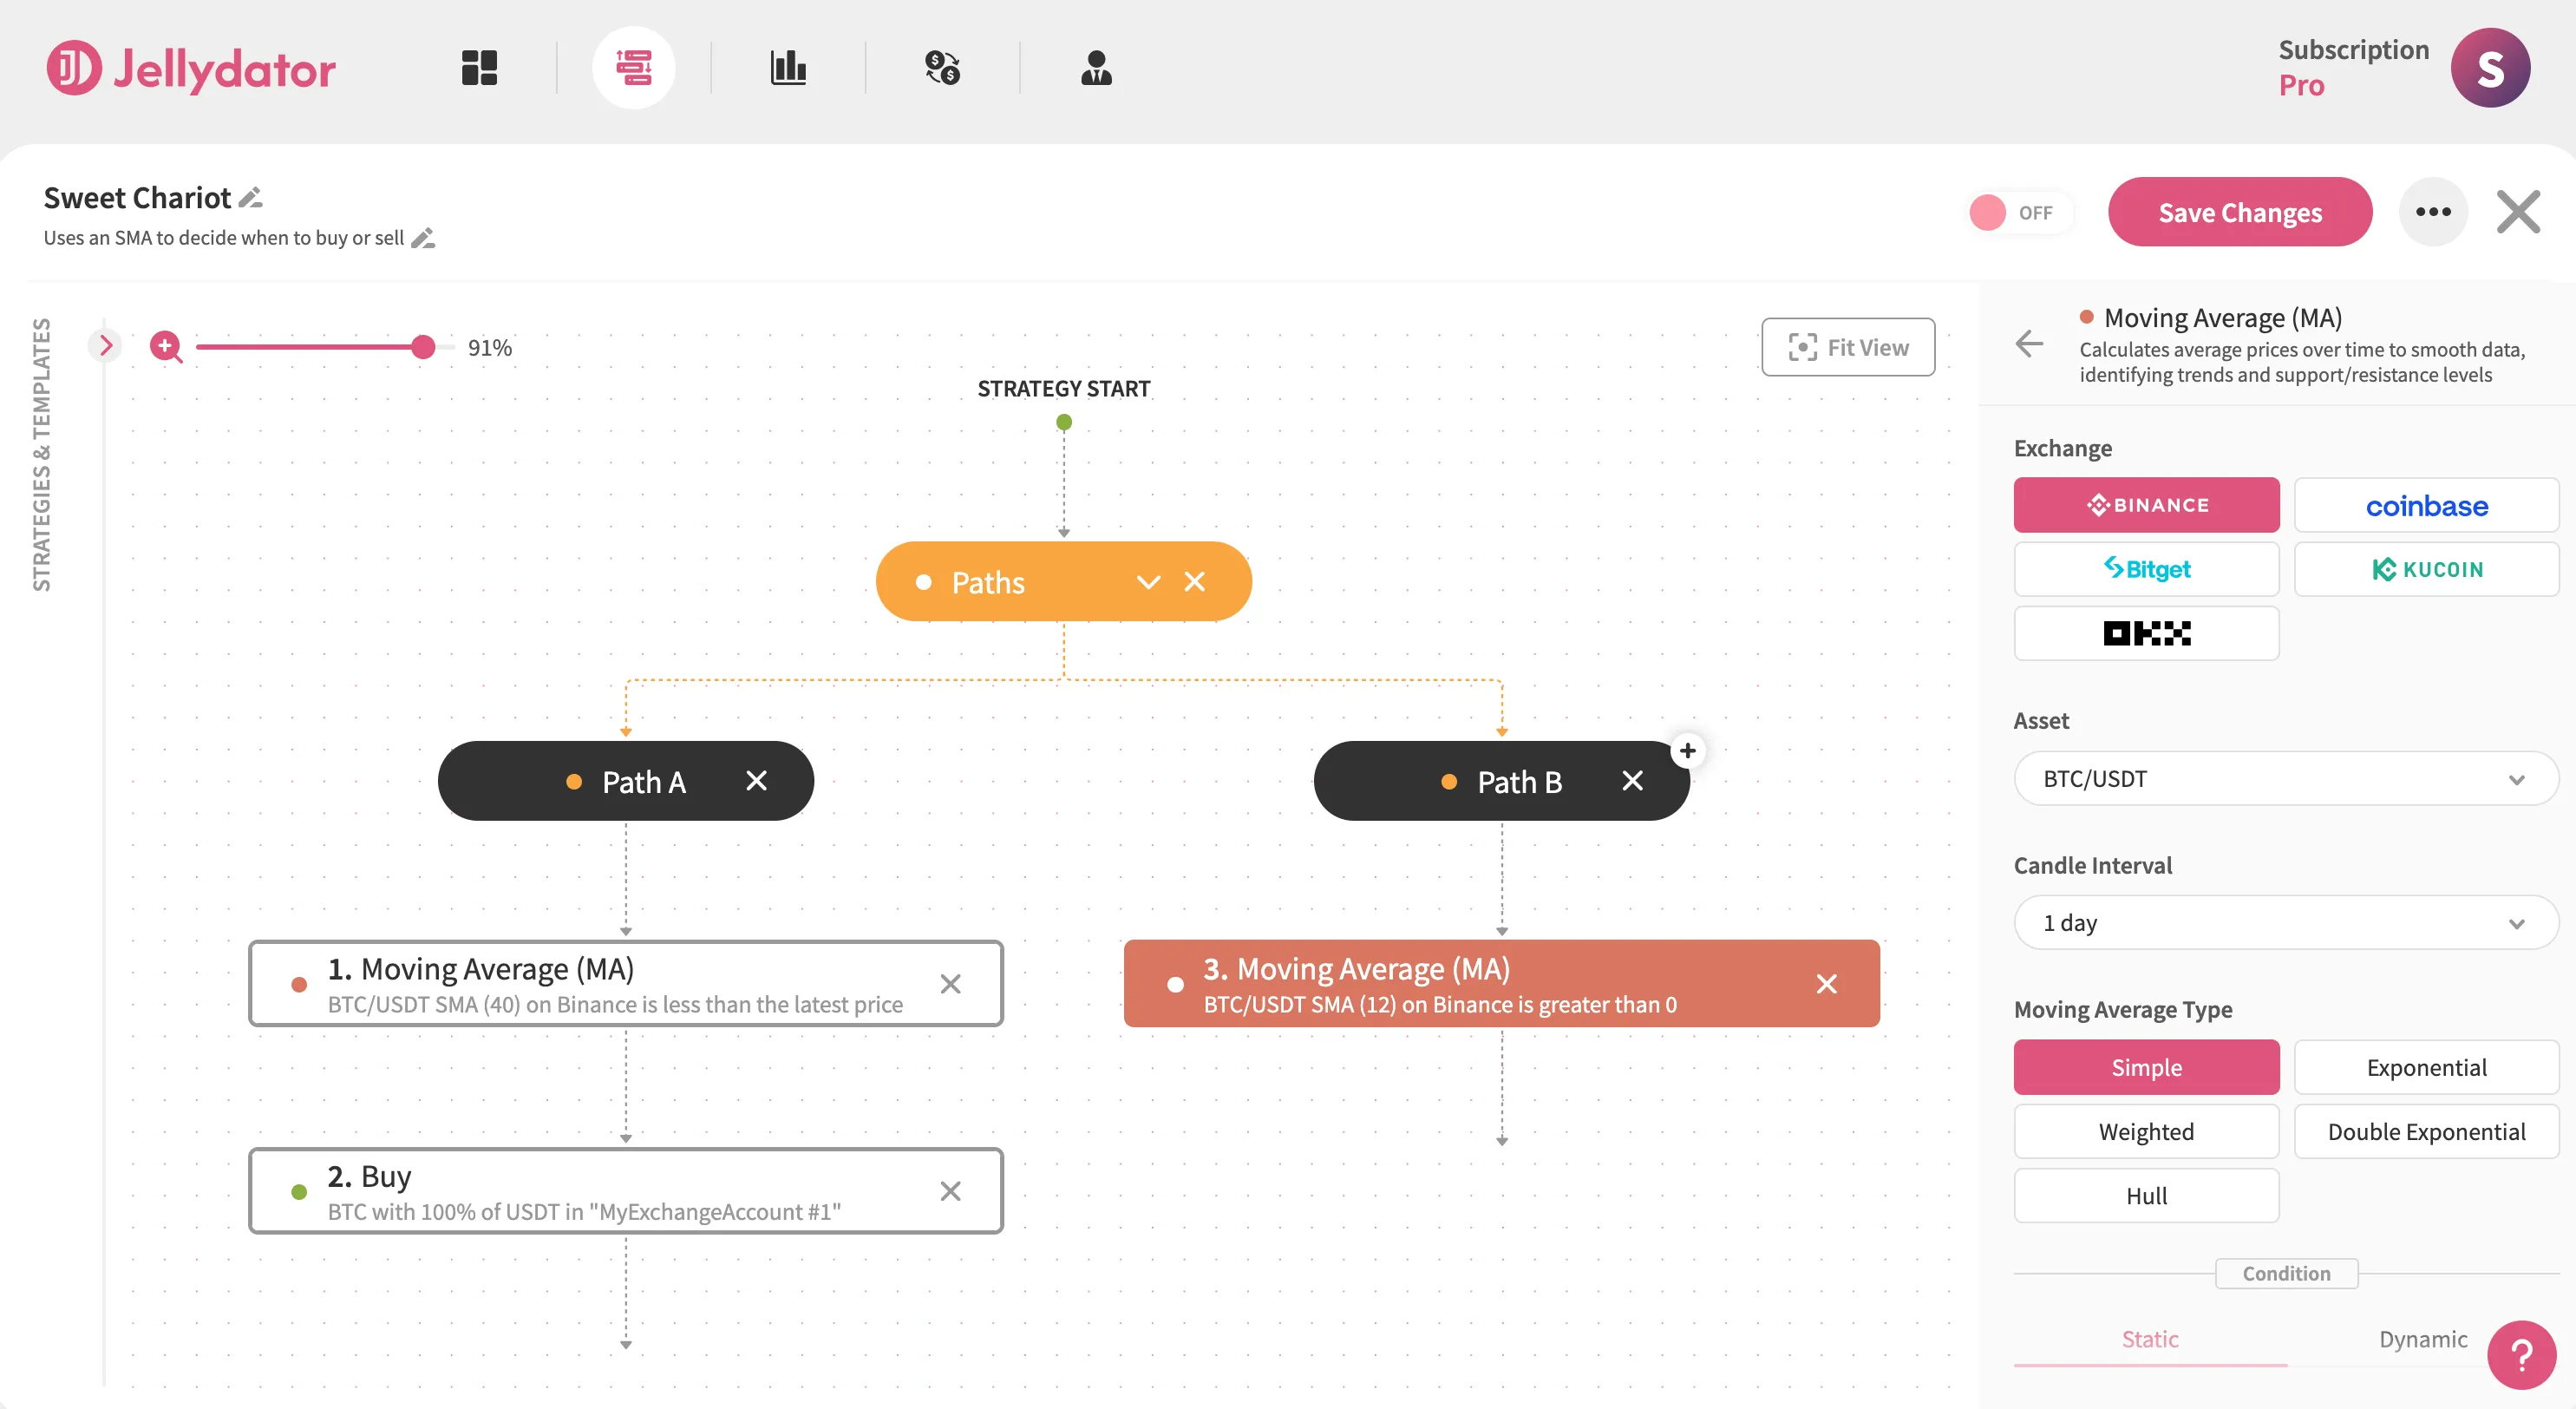
Task: Select KuCoin as the exchange
Action: click(x=2427, y=569)
